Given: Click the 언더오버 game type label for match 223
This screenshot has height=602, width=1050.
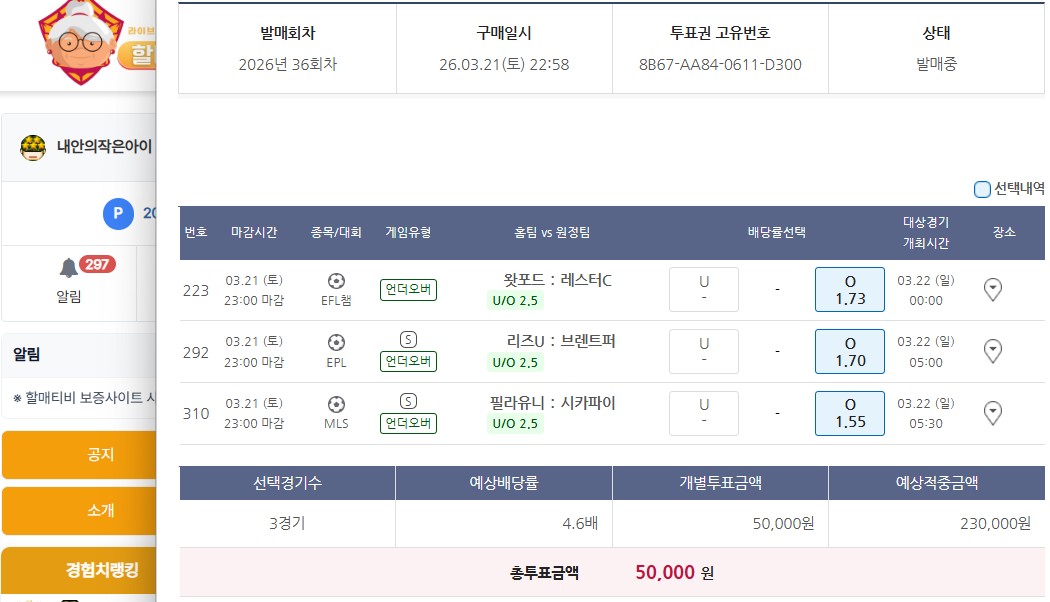Looking at the screenshot, I should coord(408,290).
